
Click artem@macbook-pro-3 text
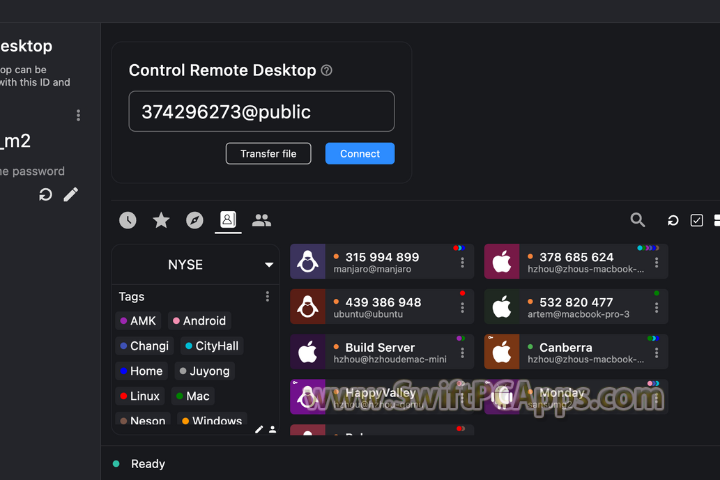pos(579,314)
